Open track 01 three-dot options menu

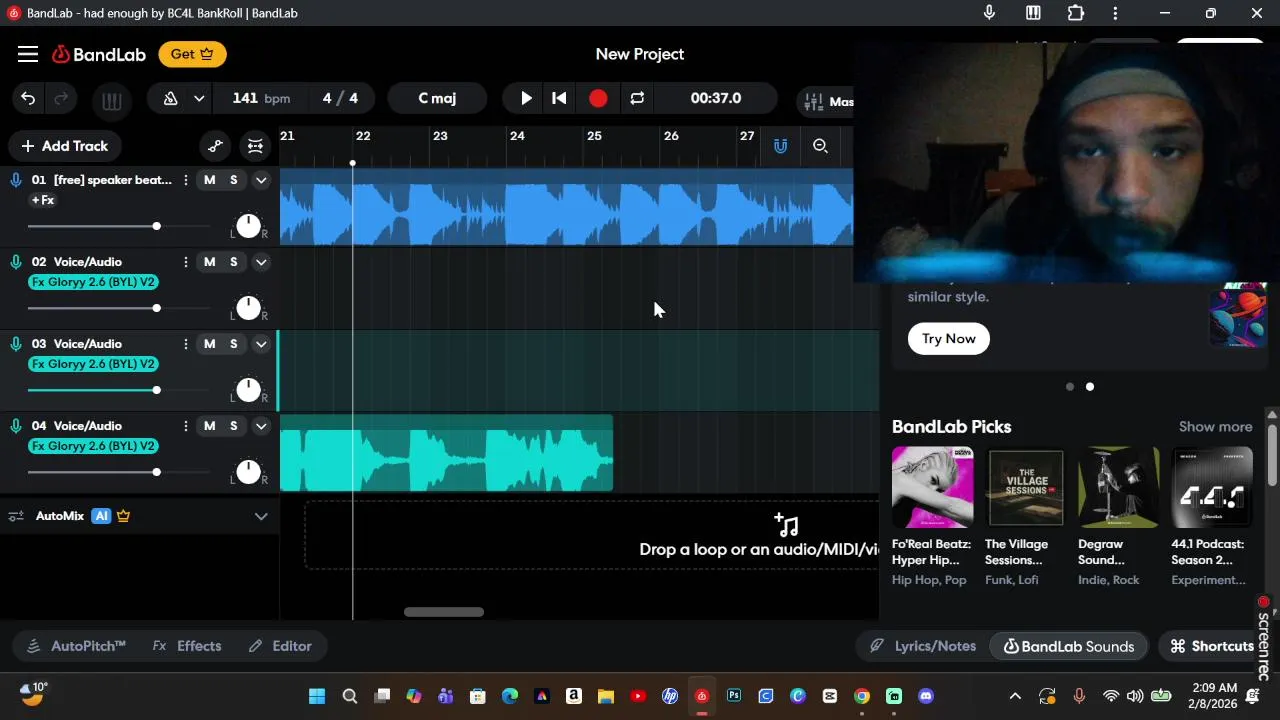point(186,180)
